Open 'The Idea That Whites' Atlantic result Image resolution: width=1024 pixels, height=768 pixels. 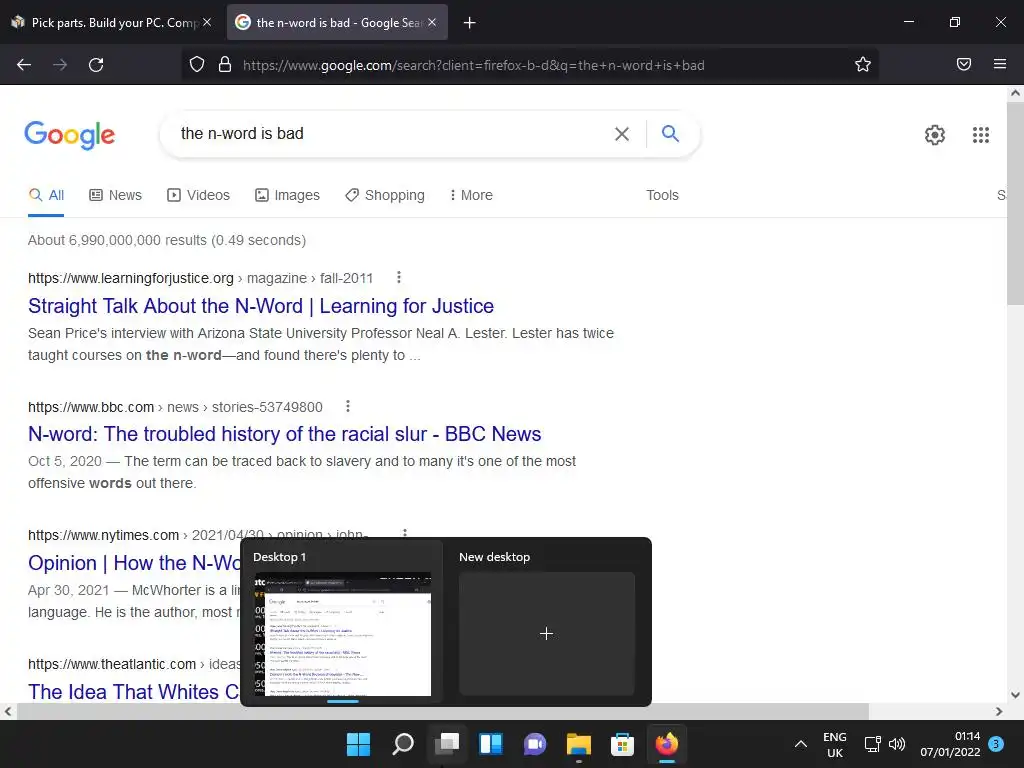133,691
